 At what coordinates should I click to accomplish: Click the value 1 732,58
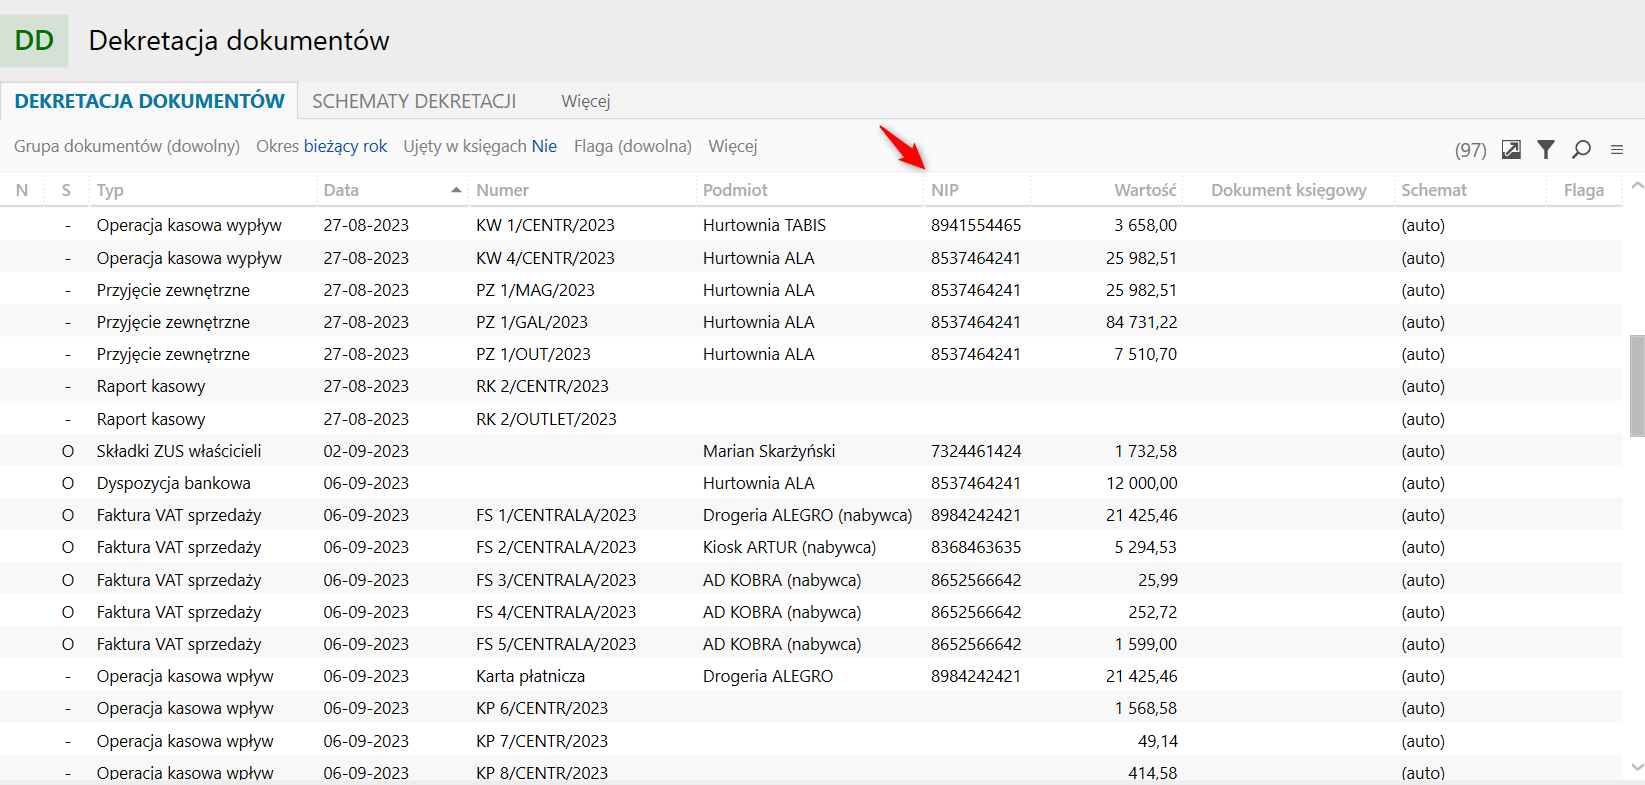tap(1146, 451)
